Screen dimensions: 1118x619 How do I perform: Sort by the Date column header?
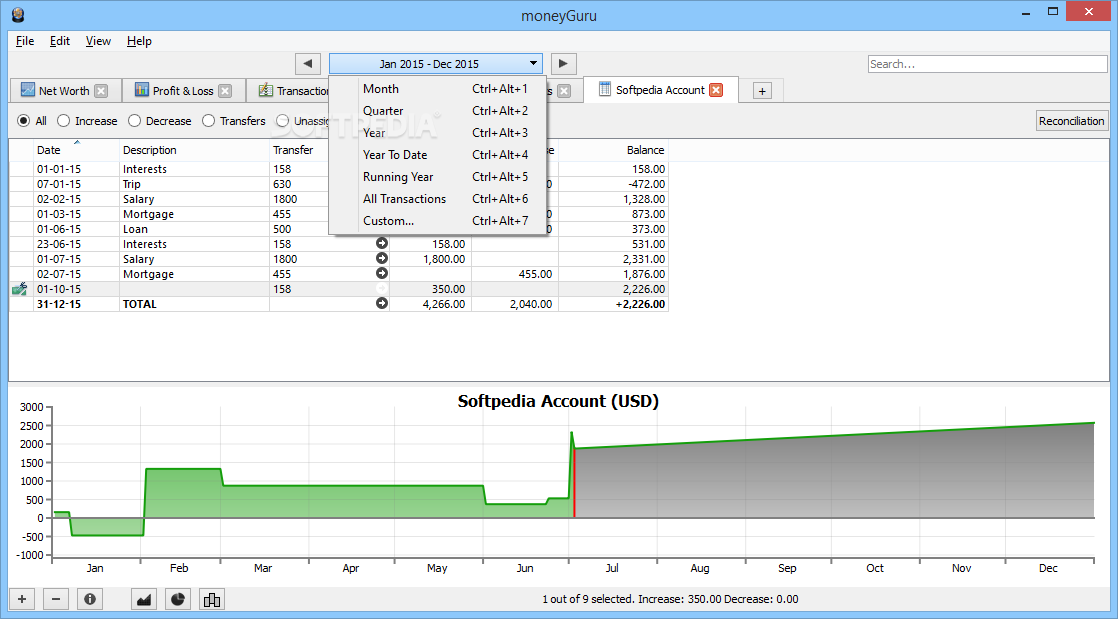point(76,150)
